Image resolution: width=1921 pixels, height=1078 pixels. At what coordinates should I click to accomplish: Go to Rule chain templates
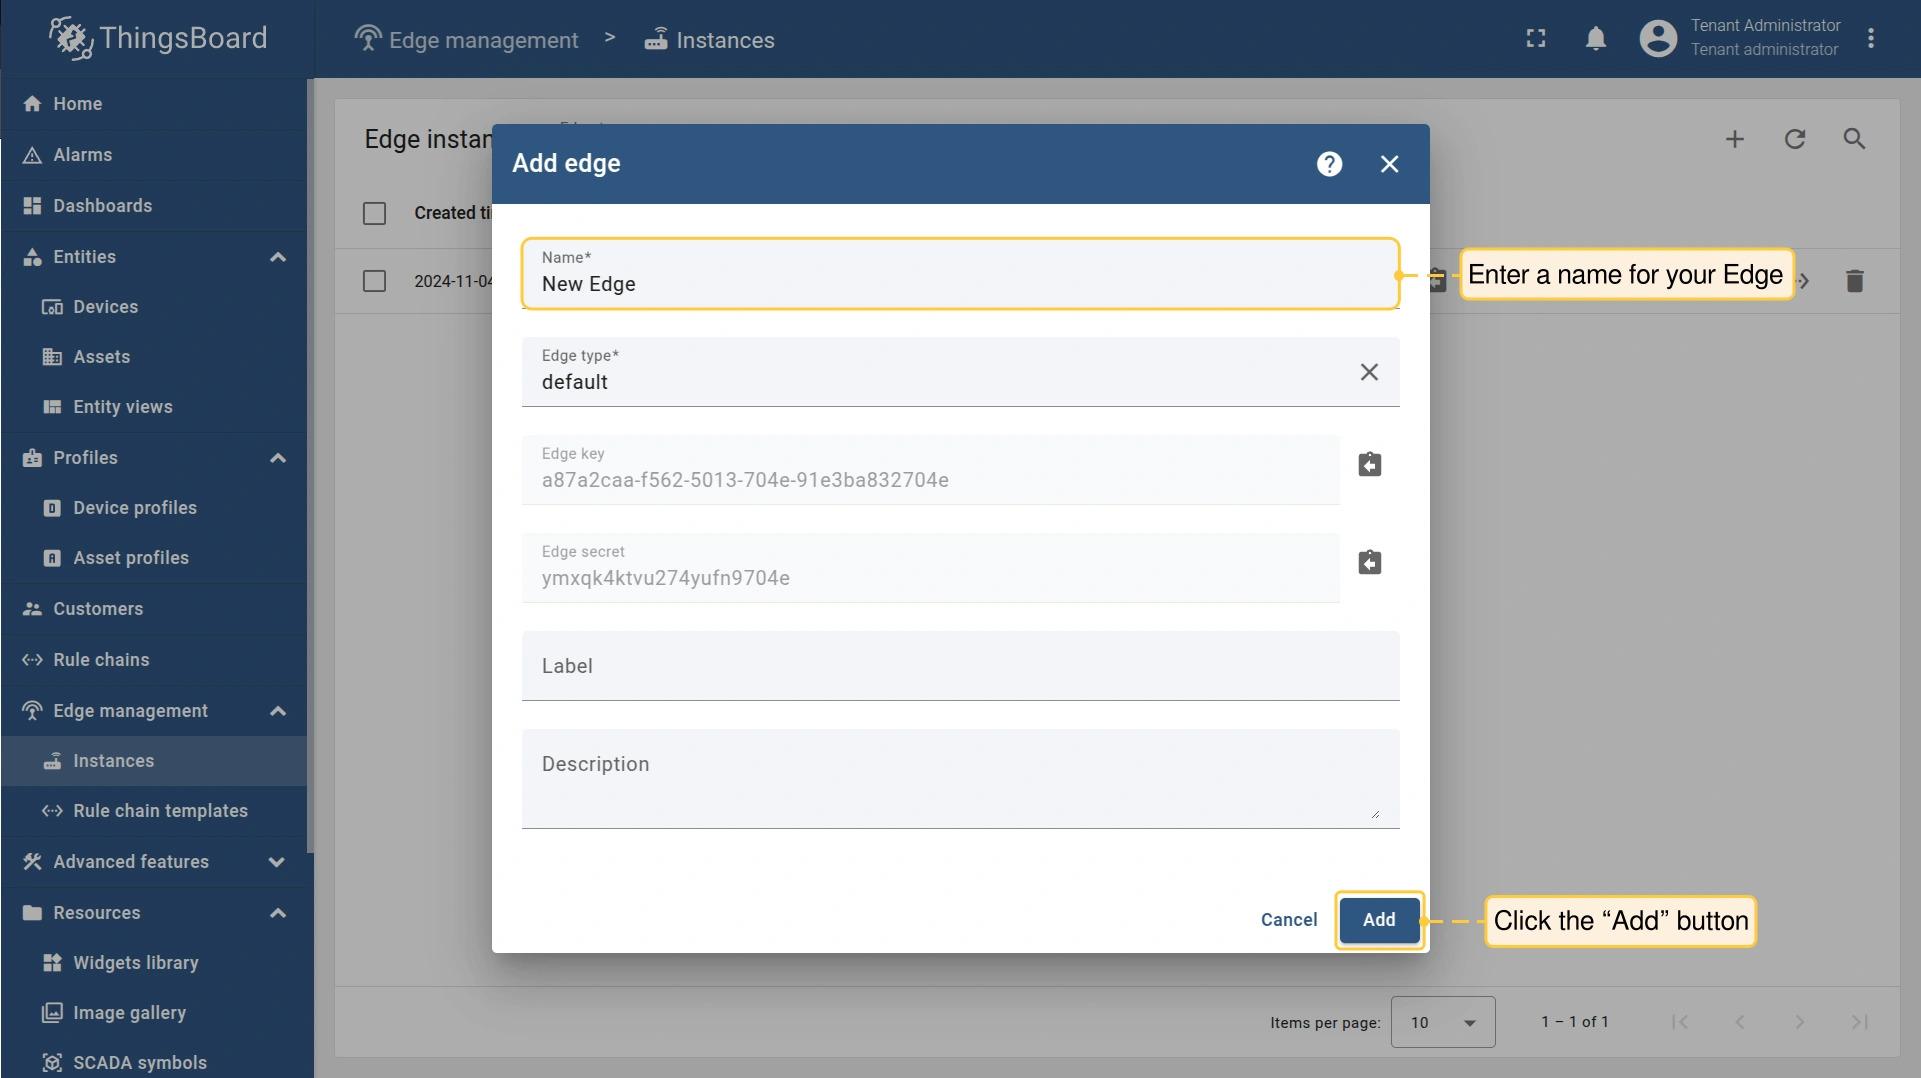(x=160, y=811)
